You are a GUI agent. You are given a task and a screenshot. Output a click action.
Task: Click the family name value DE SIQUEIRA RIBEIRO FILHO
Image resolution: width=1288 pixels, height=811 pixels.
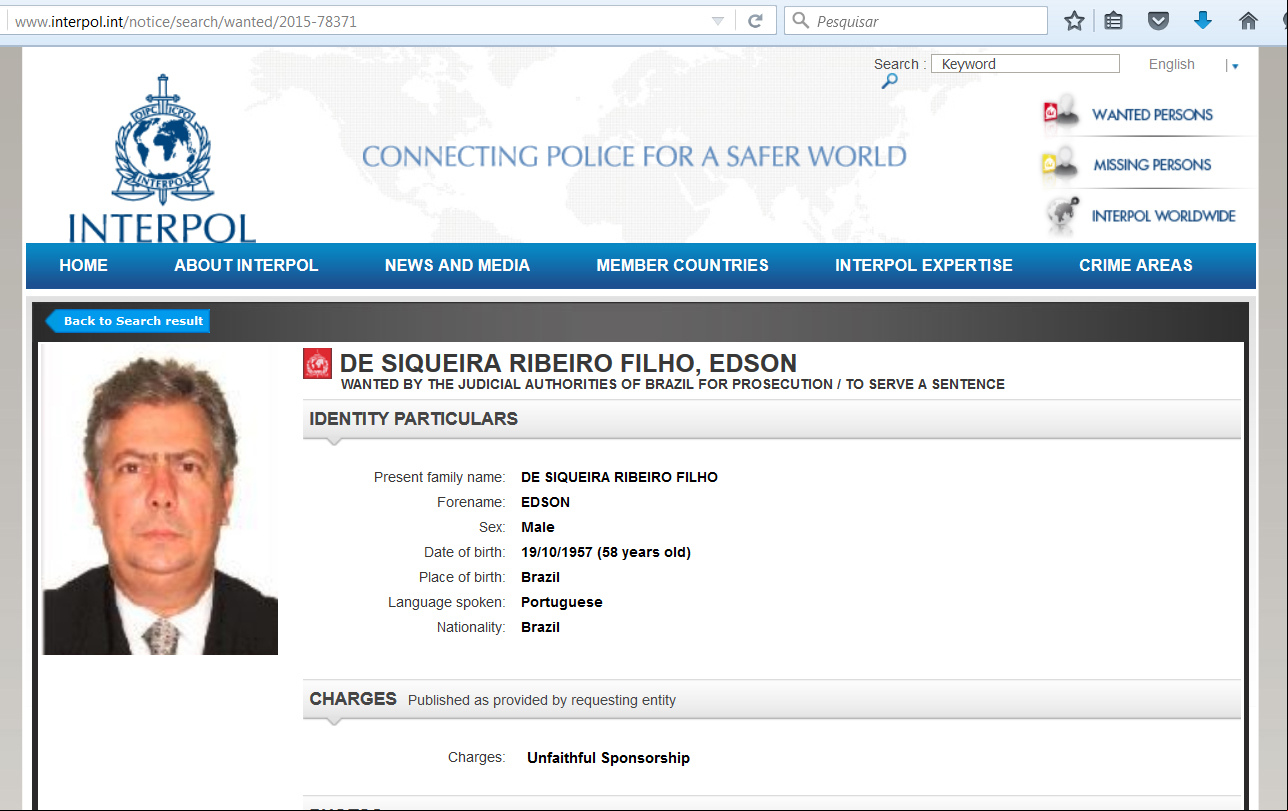tap(619, 477)
